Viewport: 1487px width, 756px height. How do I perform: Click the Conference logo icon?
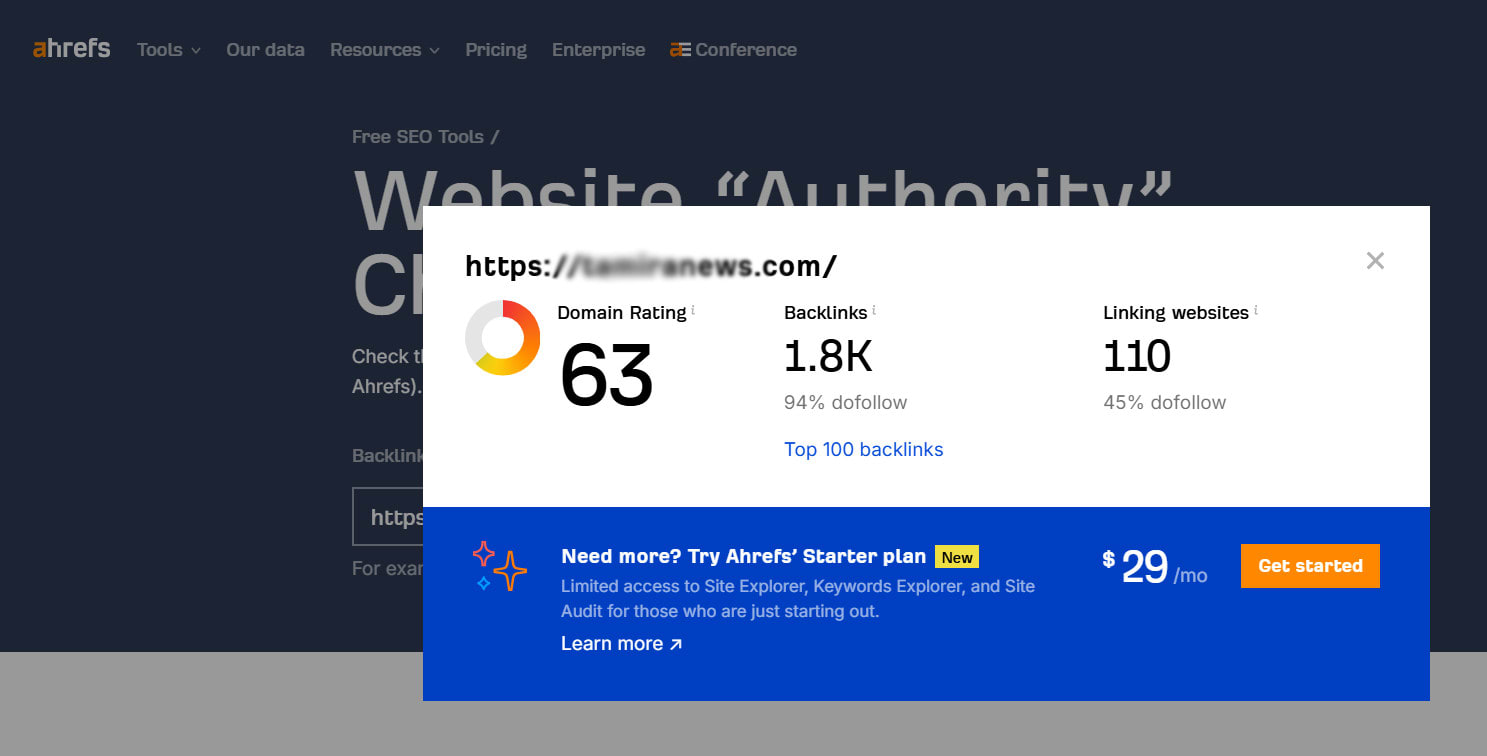pyautogui.click(x=681, y=48)
